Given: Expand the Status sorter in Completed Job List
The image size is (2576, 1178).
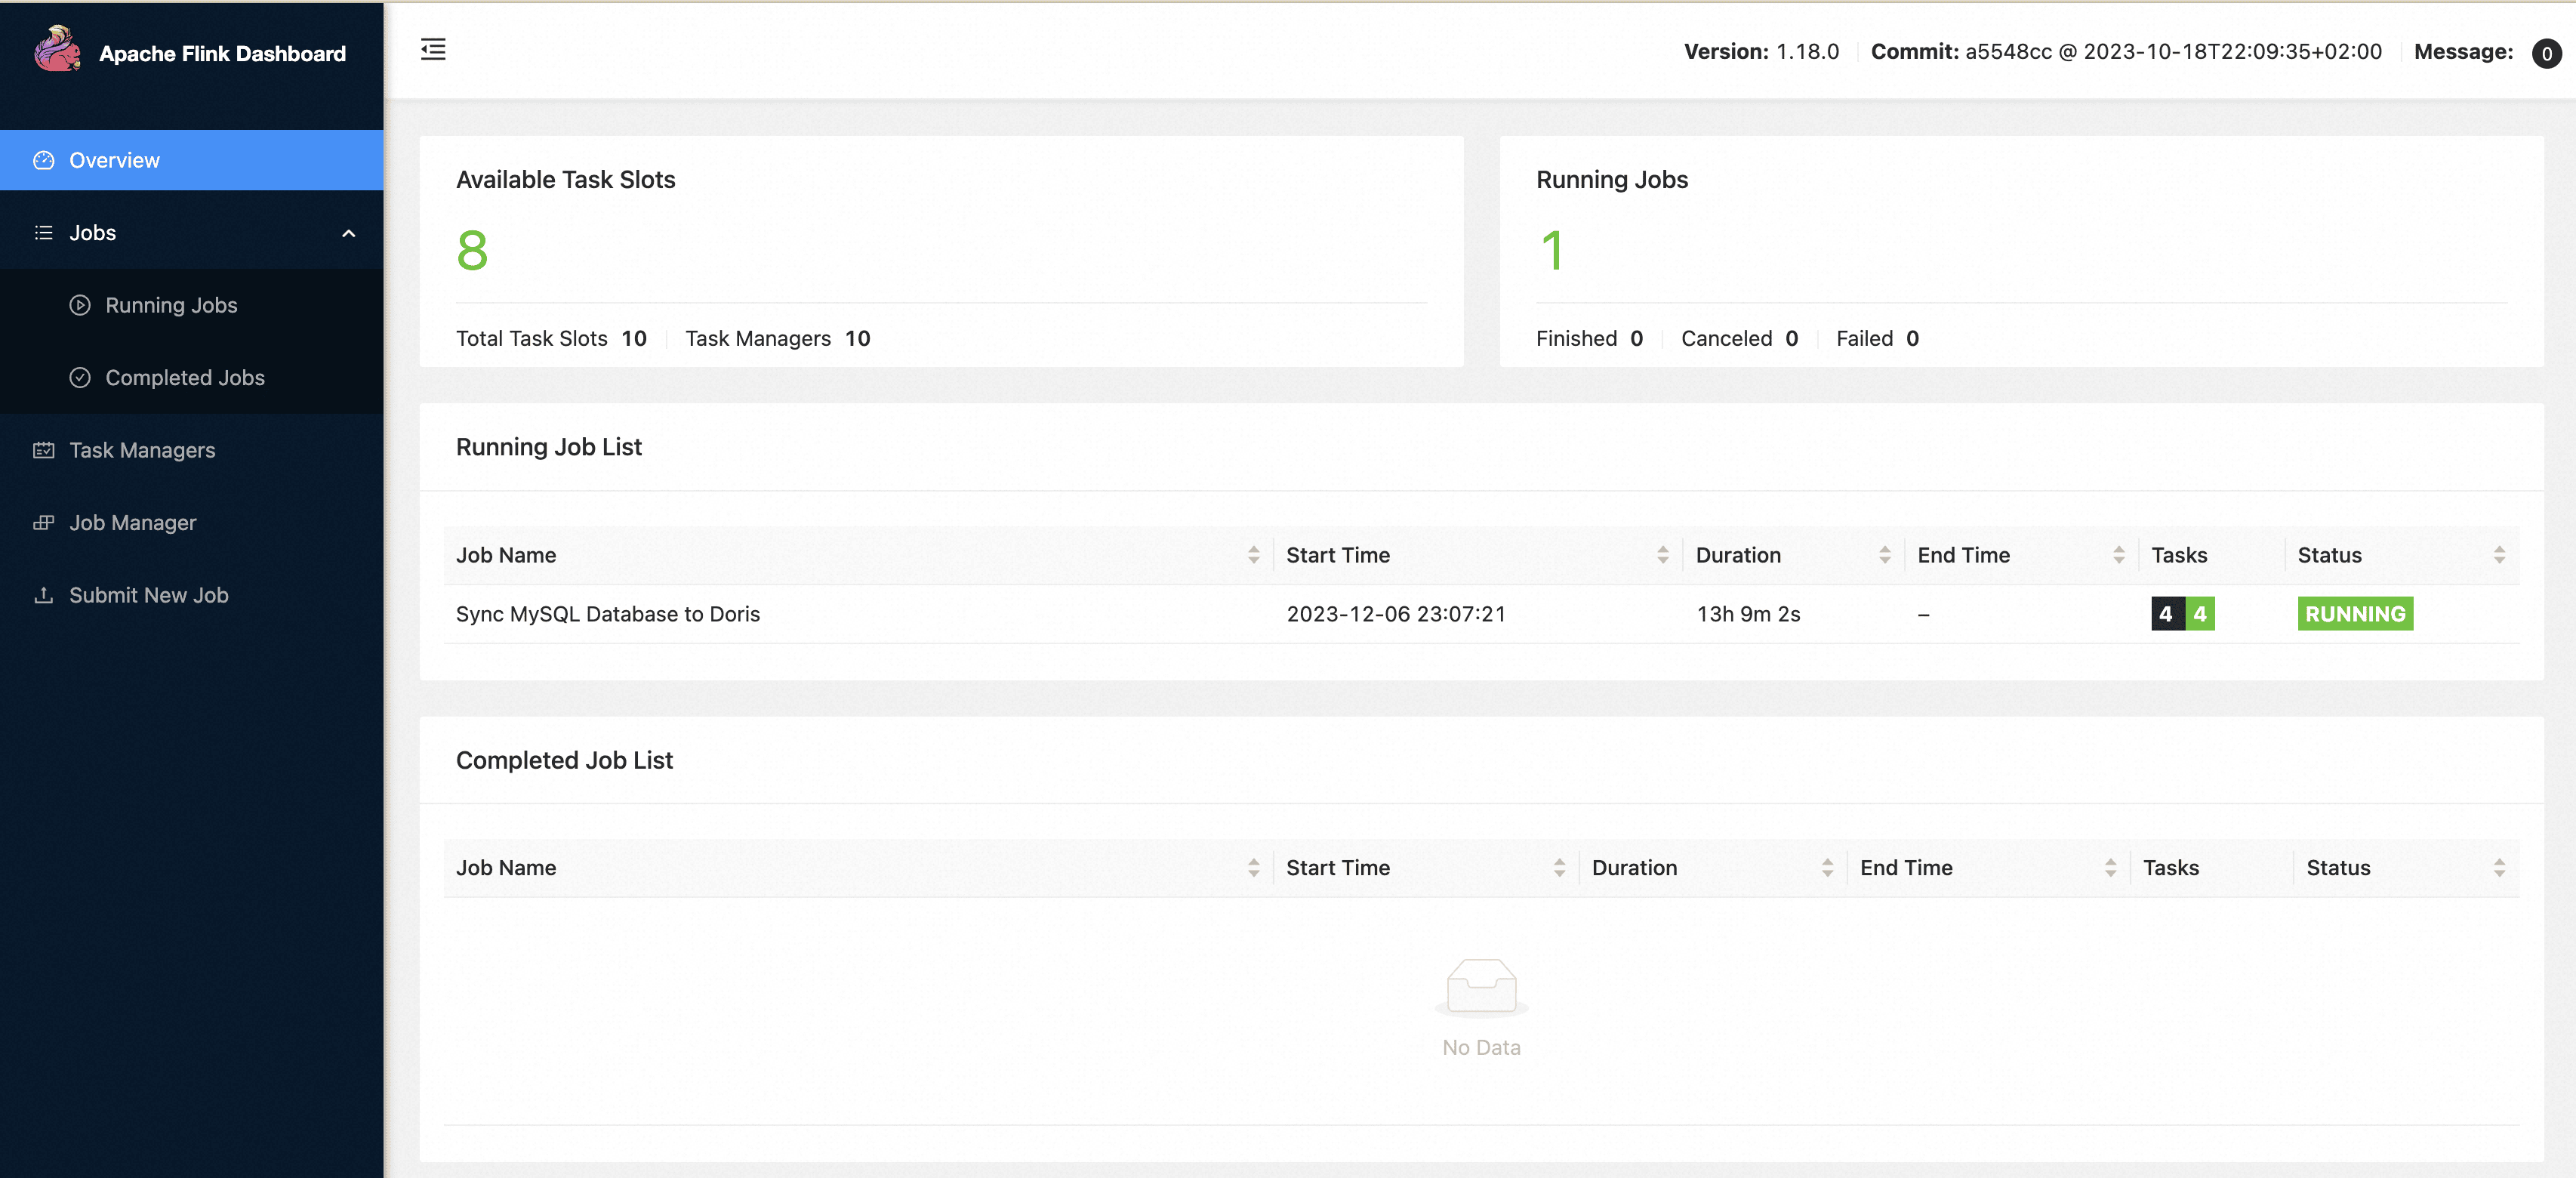Looking at the screenshot, I should tap(2500, 868).
